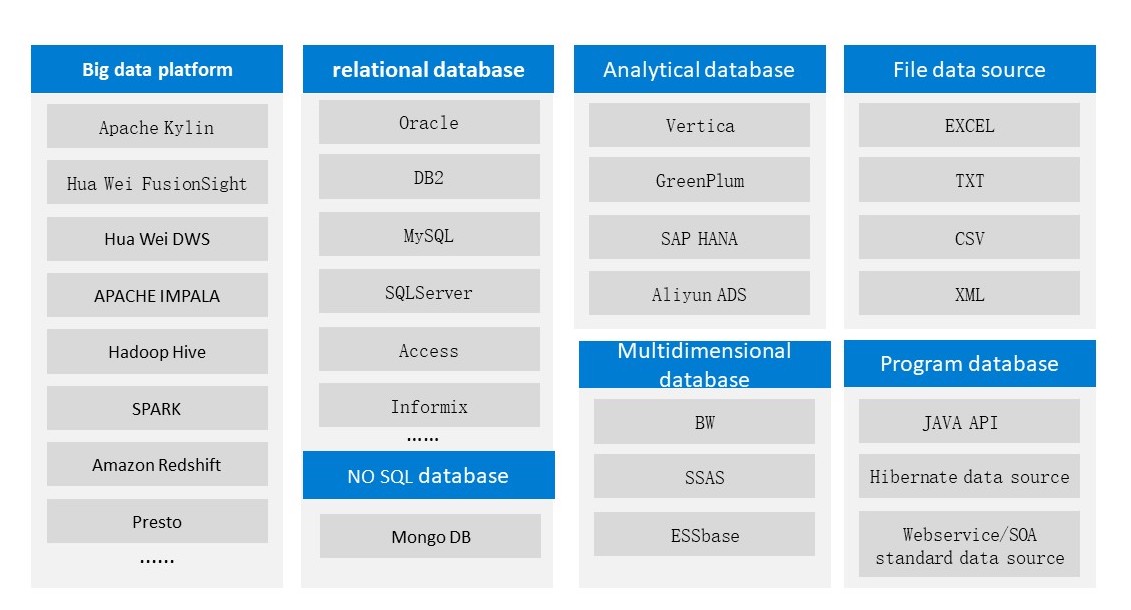Click the Multidimensional database header

705,365
